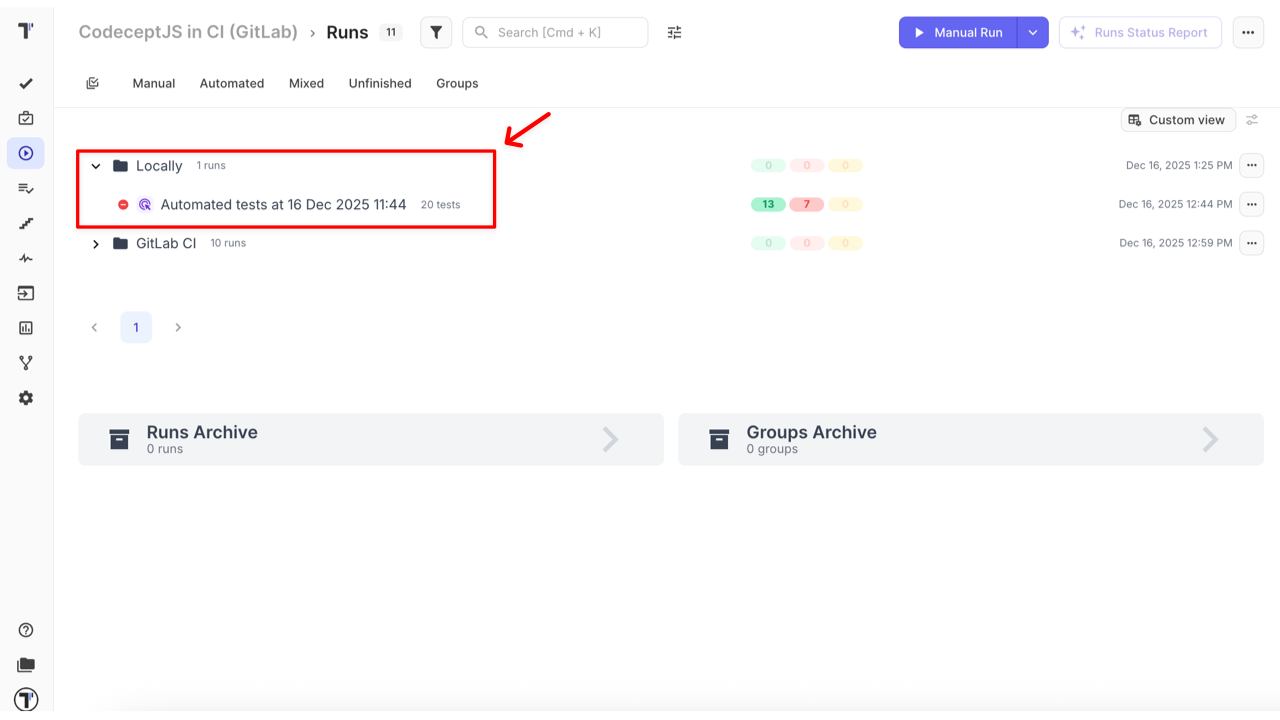Open the pulse activity icon in sidebar

(26, 258)
